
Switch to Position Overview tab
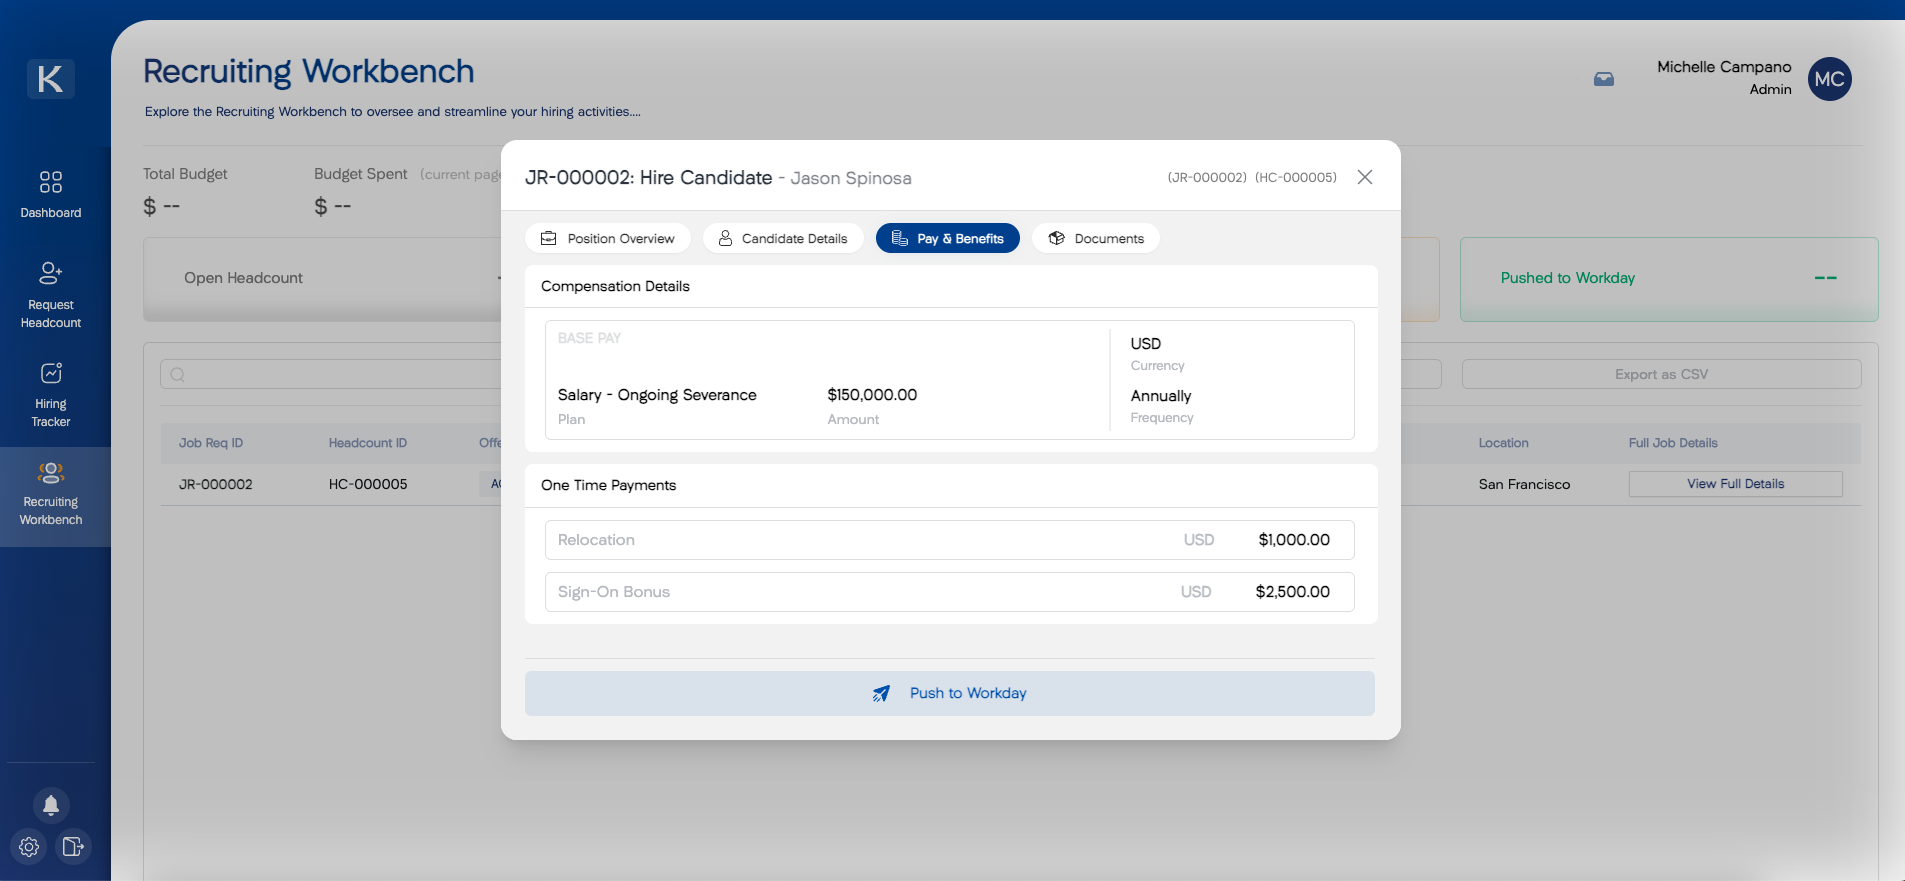pos(608,238)
